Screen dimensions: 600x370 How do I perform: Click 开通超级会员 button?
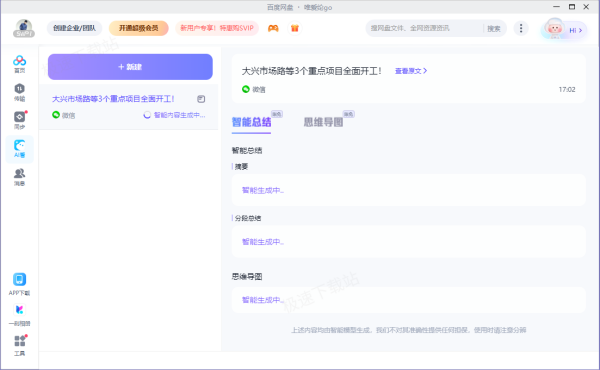pyautogui.click(x=139, y=28)
